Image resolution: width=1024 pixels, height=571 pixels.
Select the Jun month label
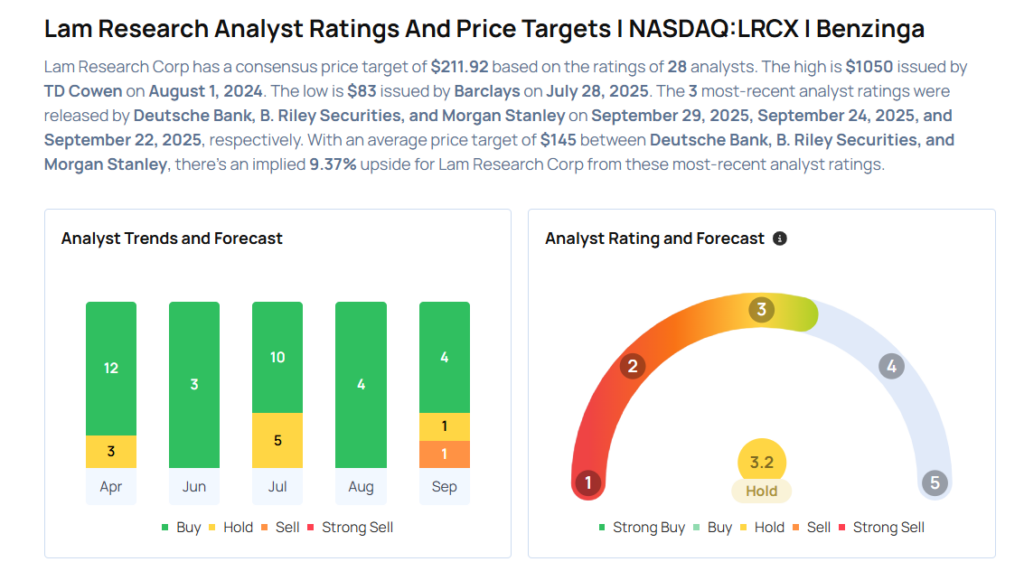point(194,487)
